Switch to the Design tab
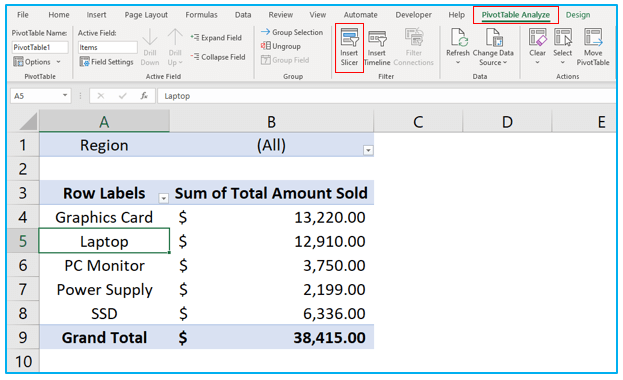 tap(578, 15)
